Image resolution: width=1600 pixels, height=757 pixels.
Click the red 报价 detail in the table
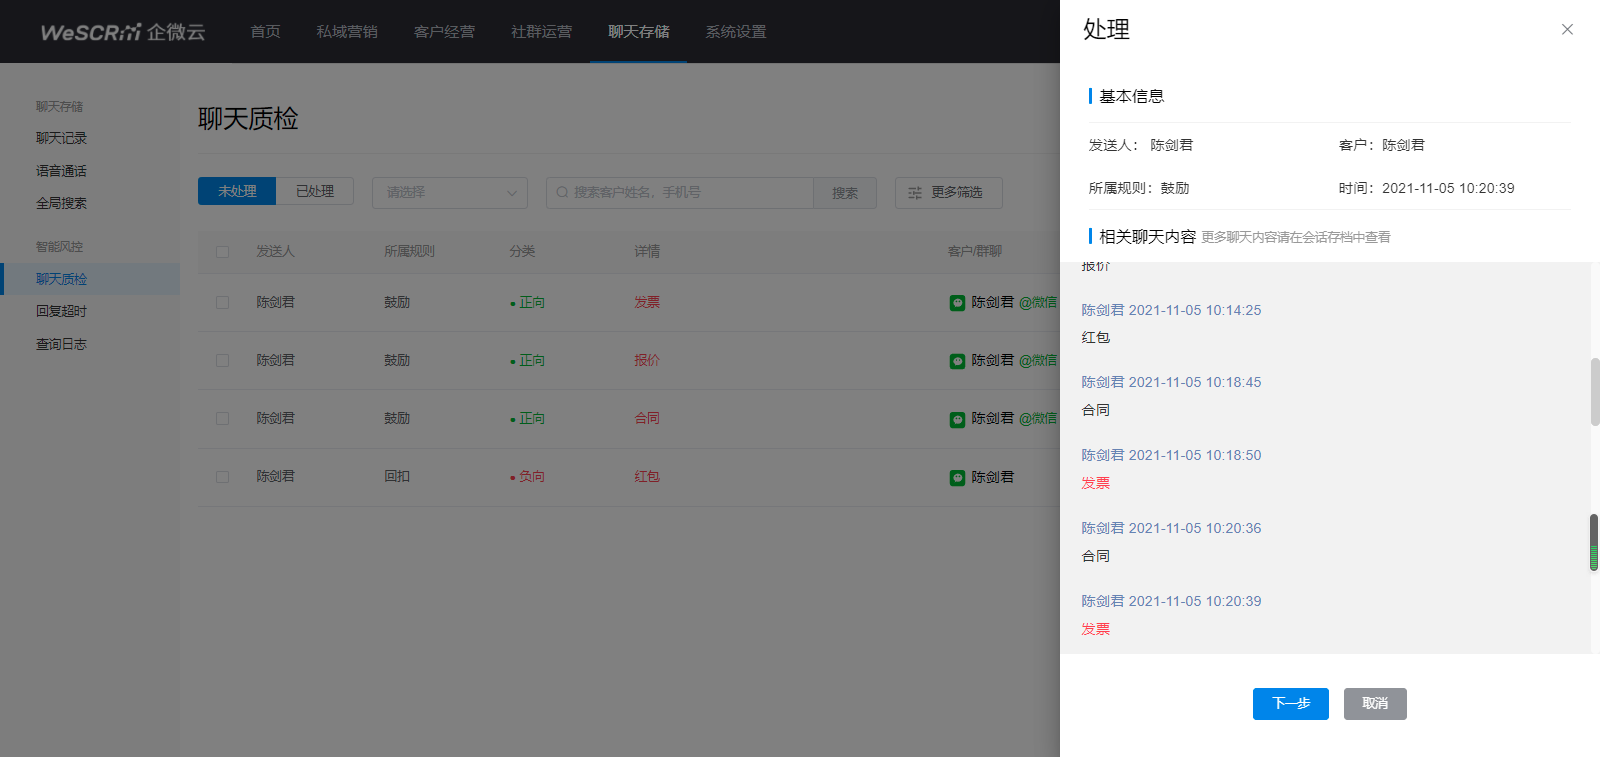(x=647, y=360)
